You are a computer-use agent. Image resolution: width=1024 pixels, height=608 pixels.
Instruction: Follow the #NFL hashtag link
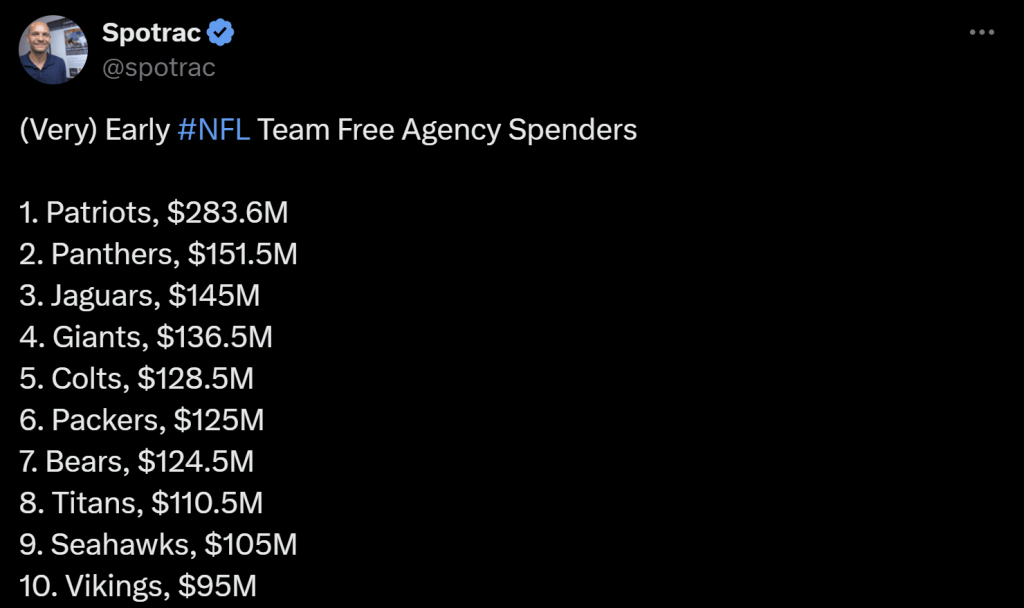(x=214, y=130)
